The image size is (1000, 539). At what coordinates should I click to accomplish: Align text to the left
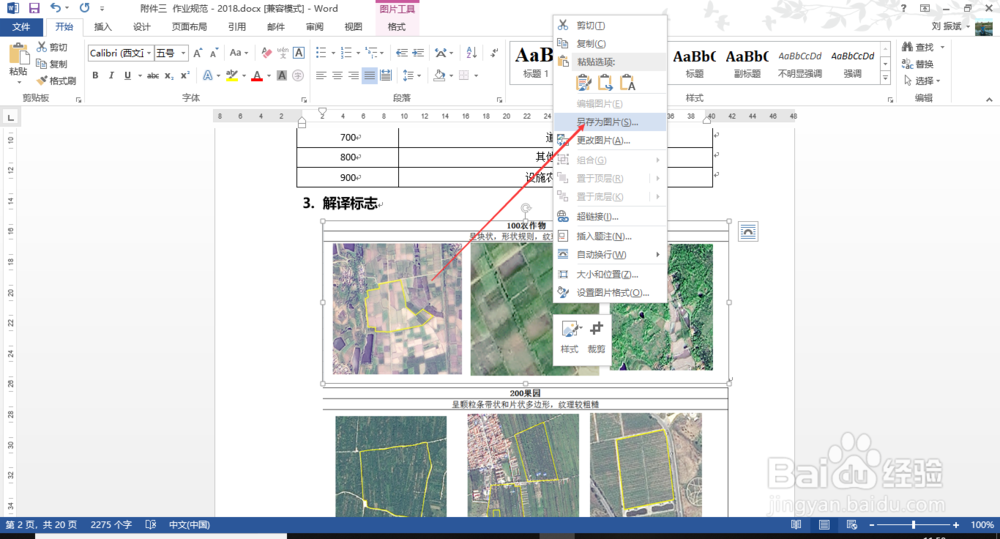coord(321,76)
